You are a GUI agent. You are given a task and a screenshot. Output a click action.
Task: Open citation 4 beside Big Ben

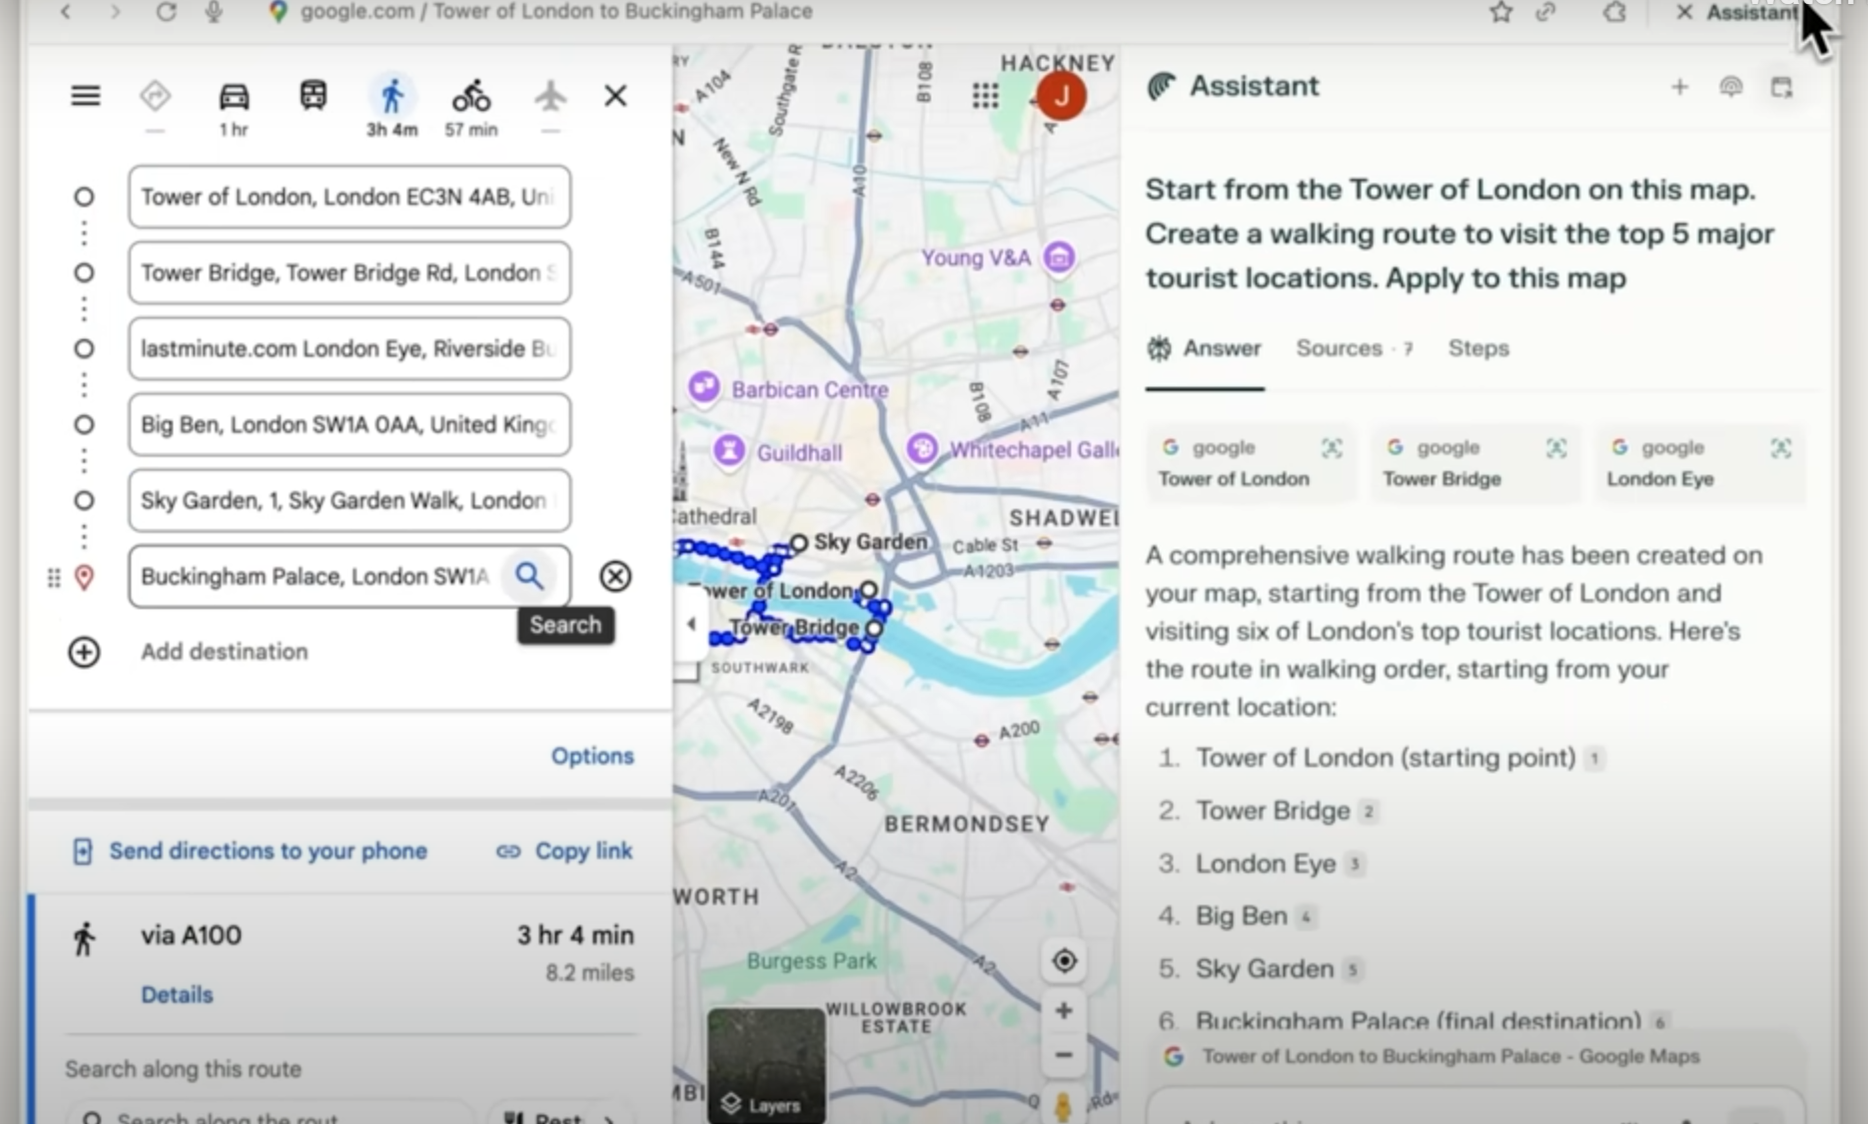[1305, 917]
